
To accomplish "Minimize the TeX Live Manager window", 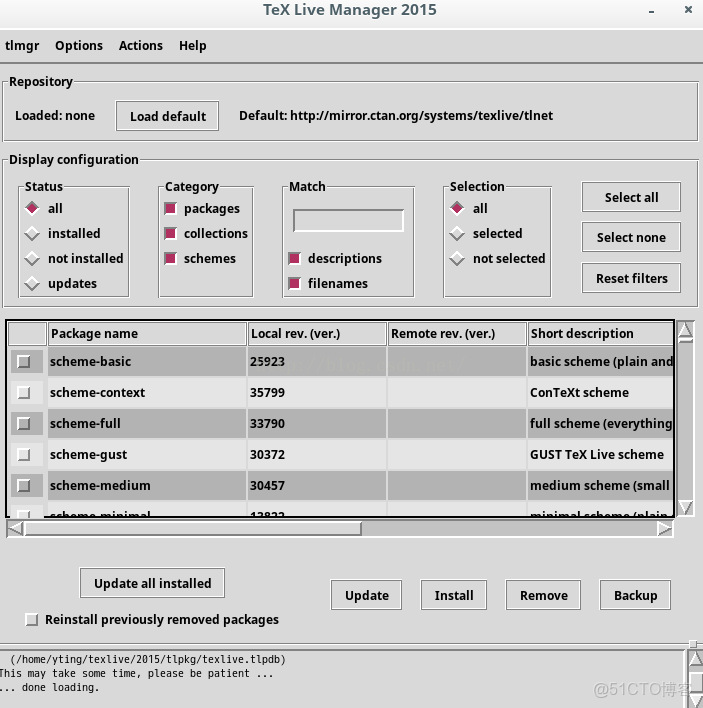I will [x=651, y=10].
